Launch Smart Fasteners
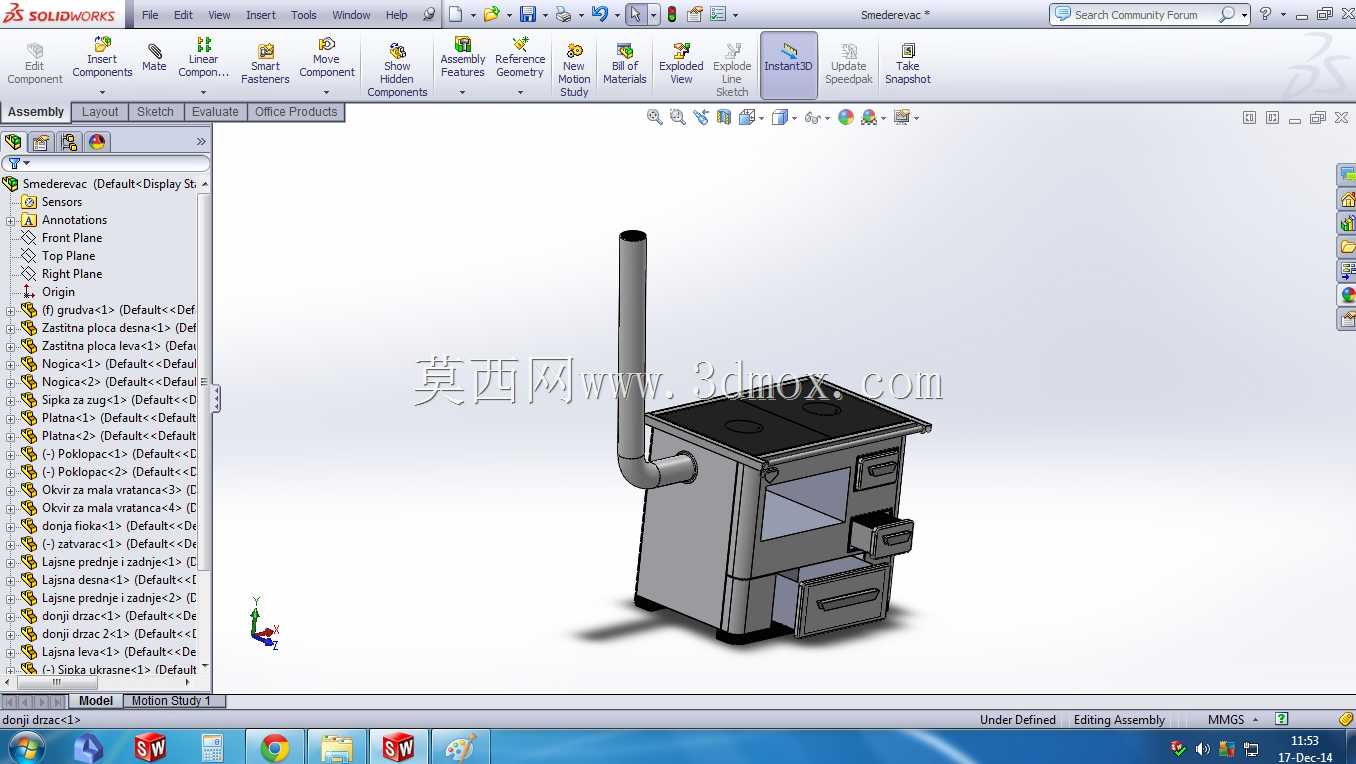Viewport: 1356px width, 764px height. pos(265,64)
